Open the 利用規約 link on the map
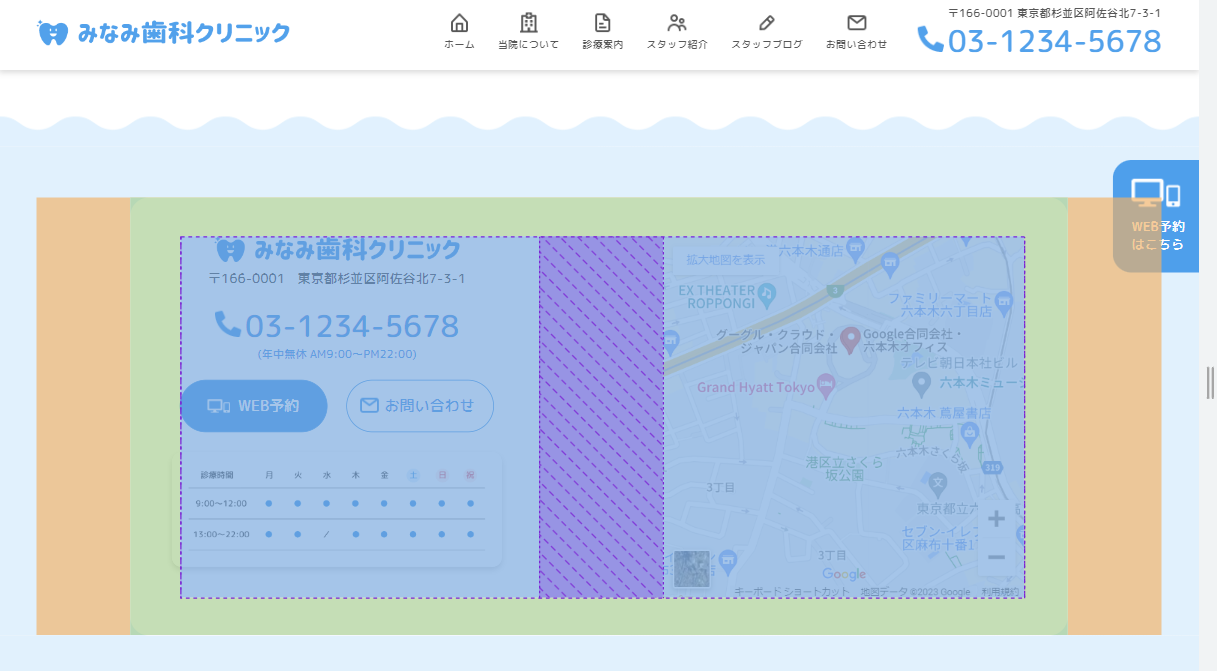The height and width of the screenshot is (671, 1217). click(x=999, y=592)
